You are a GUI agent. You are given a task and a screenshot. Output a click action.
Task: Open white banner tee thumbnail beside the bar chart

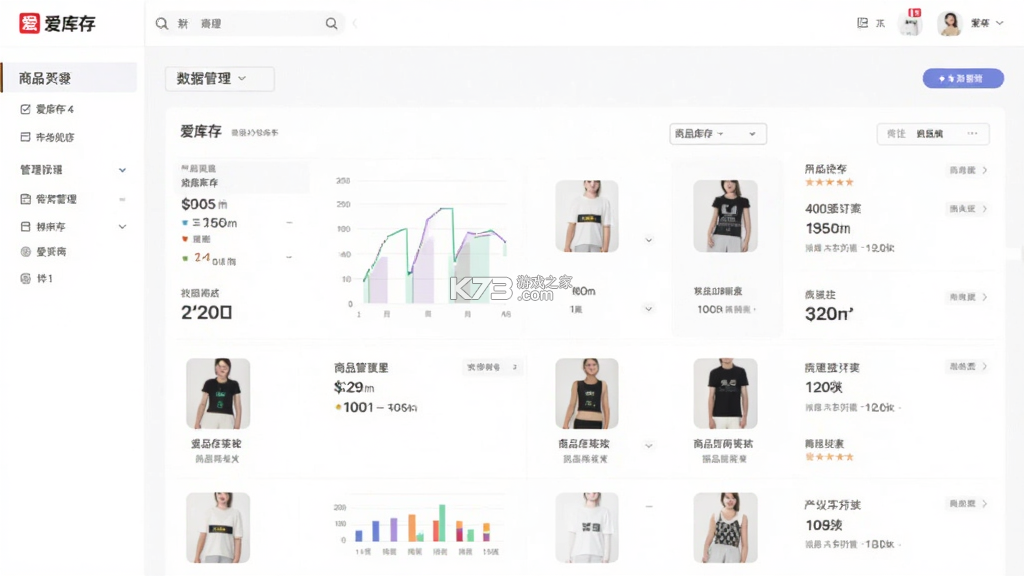tap(217, 528)
